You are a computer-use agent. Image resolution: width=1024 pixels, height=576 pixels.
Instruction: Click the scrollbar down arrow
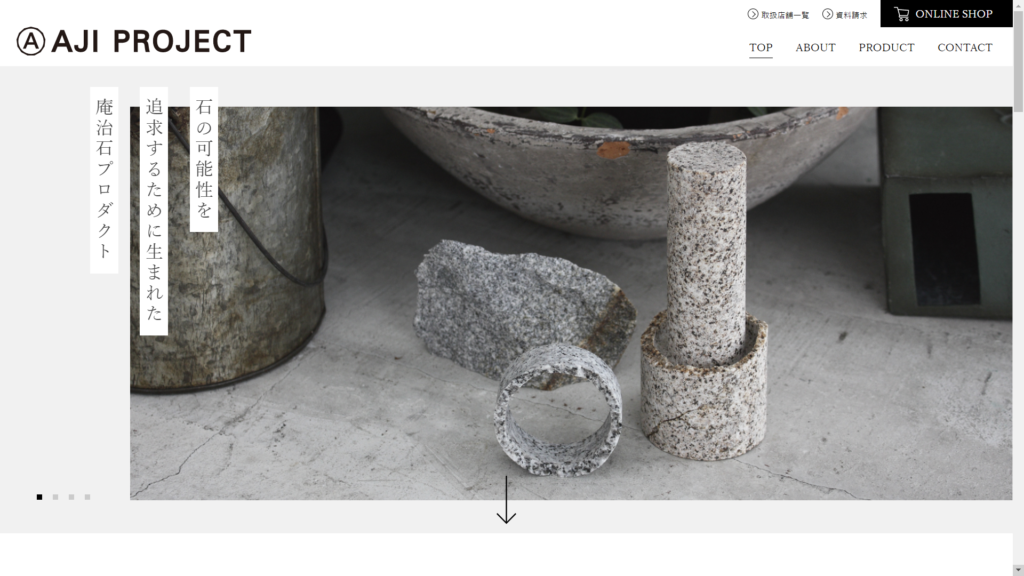(1018, 570)
